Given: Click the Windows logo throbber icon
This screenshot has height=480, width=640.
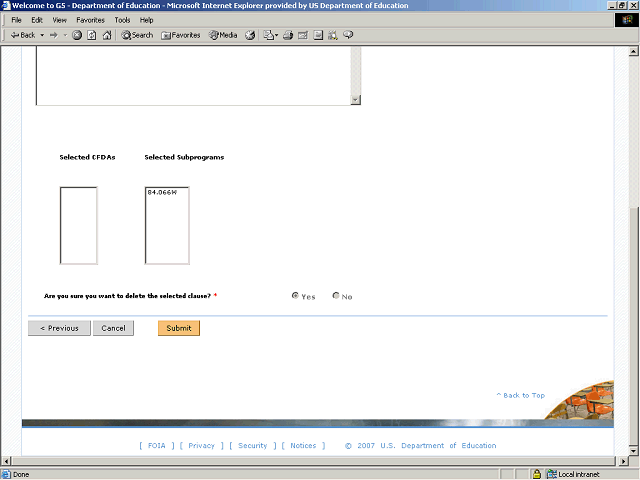Looking at the screenshot, I should coord(627,20).
